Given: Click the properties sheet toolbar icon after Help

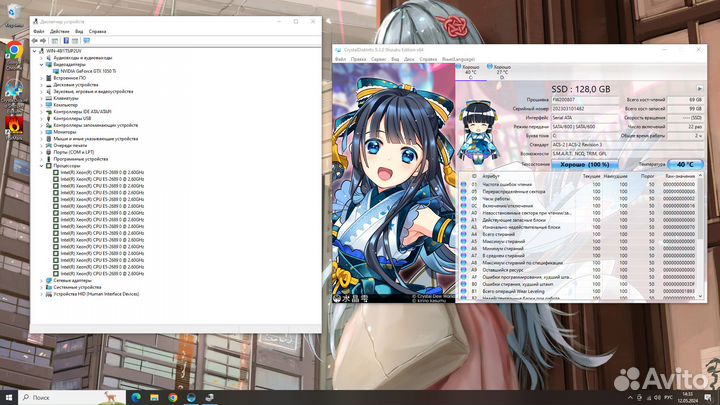Looking at the screenshot, I should 75,41.
